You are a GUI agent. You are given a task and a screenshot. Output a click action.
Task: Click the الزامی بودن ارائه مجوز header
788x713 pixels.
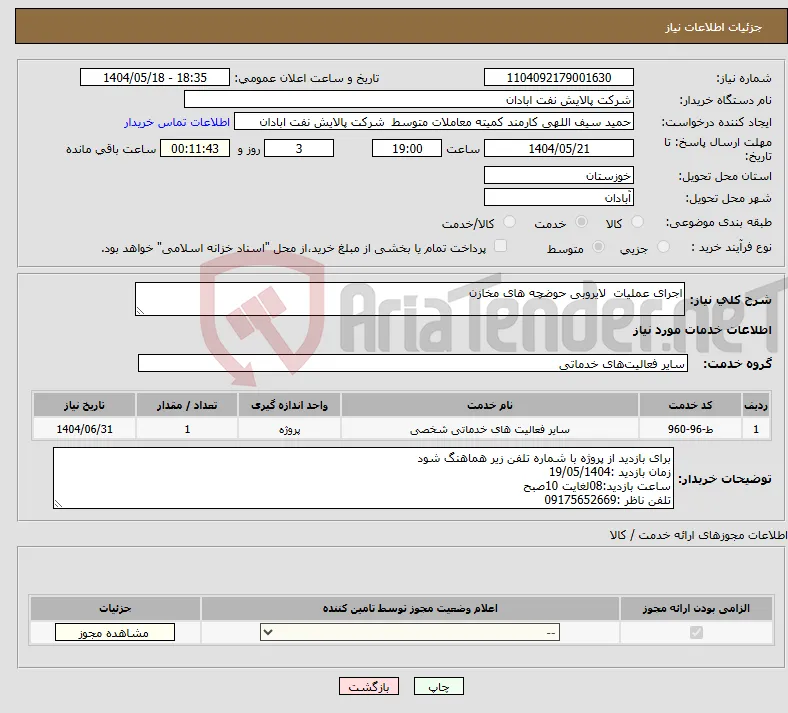[696, 608]
